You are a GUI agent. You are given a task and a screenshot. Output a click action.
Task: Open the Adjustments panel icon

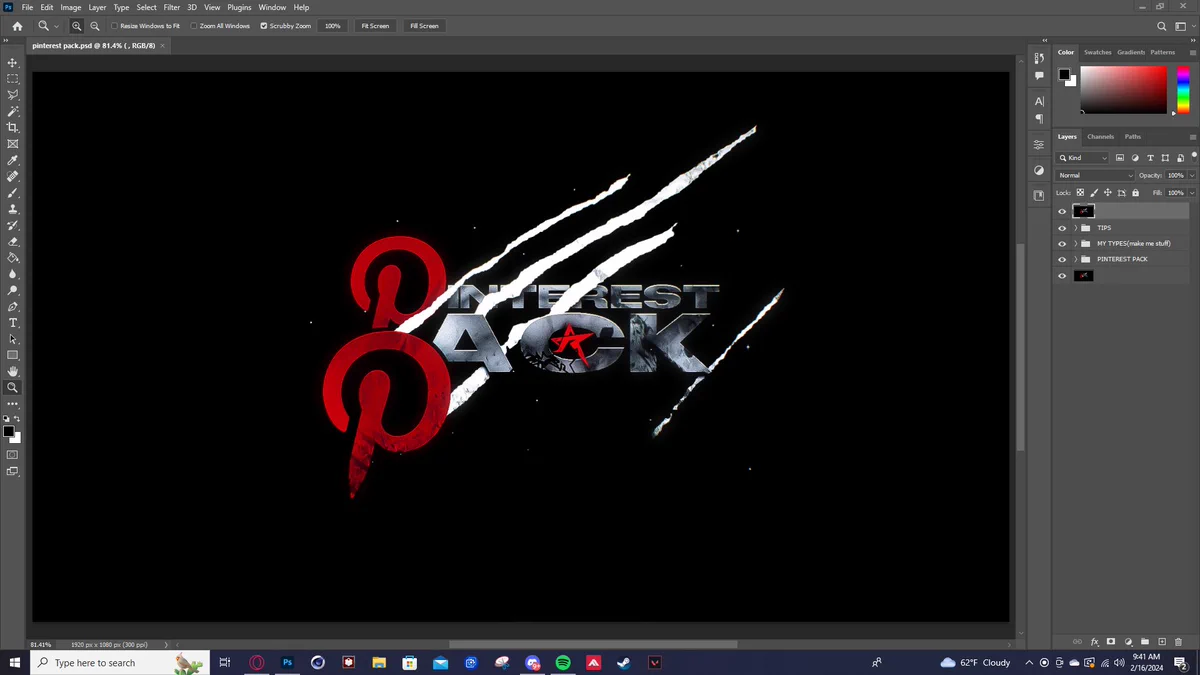coord(1039,171)
